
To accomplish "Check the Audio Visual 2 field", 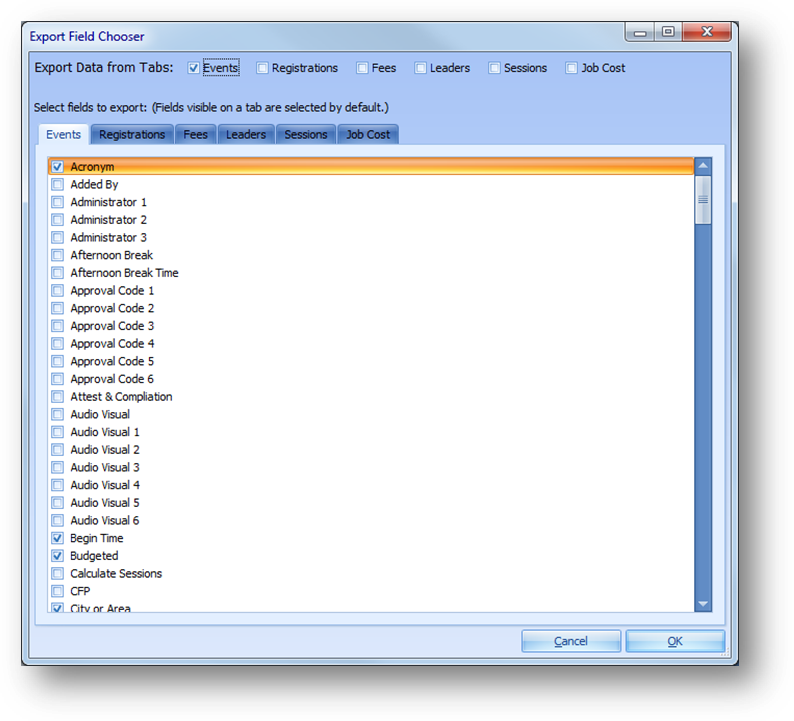I will click(58, 450).
